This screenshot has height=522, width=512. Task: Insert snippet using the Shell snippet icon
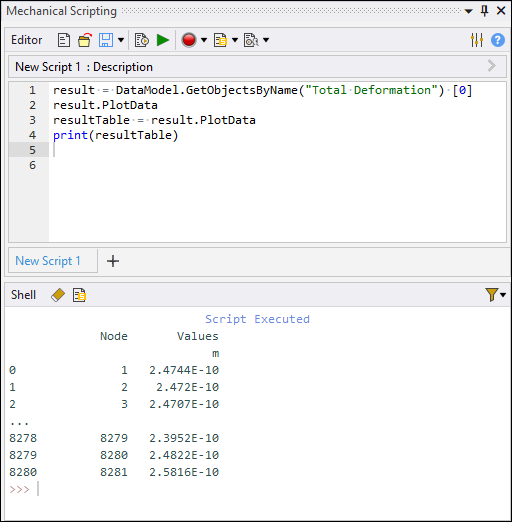coord(79,295)
